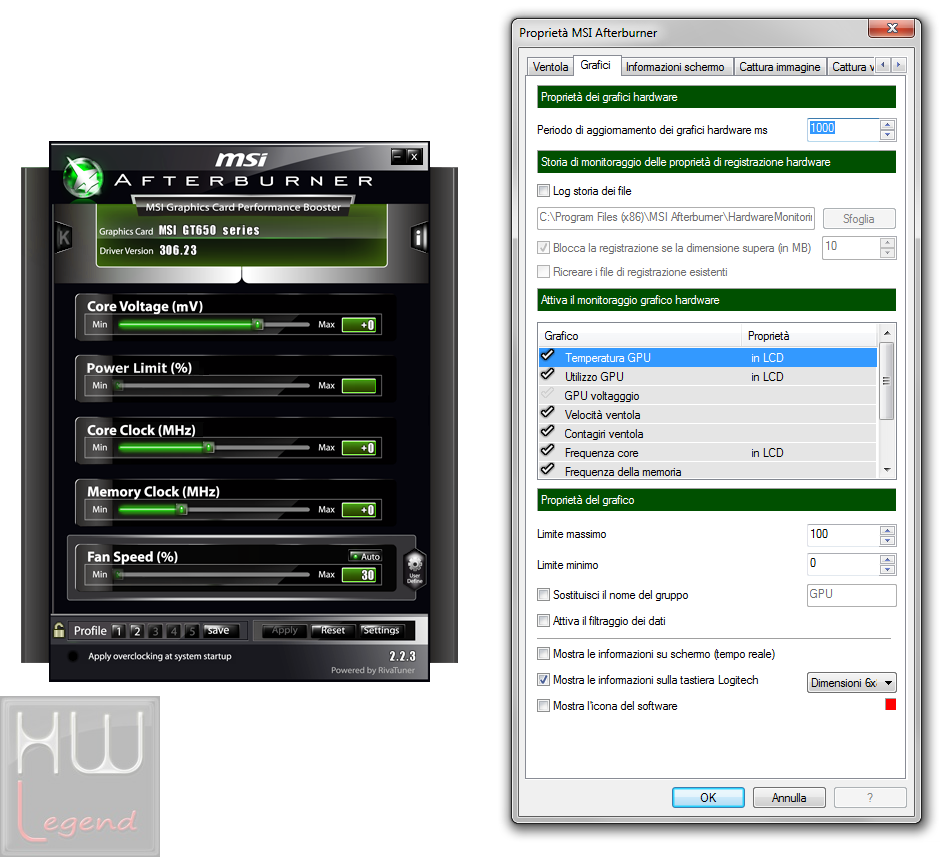Select profile slot 3
This screenshot has height=857, width=949.
[x=156, y=631]
